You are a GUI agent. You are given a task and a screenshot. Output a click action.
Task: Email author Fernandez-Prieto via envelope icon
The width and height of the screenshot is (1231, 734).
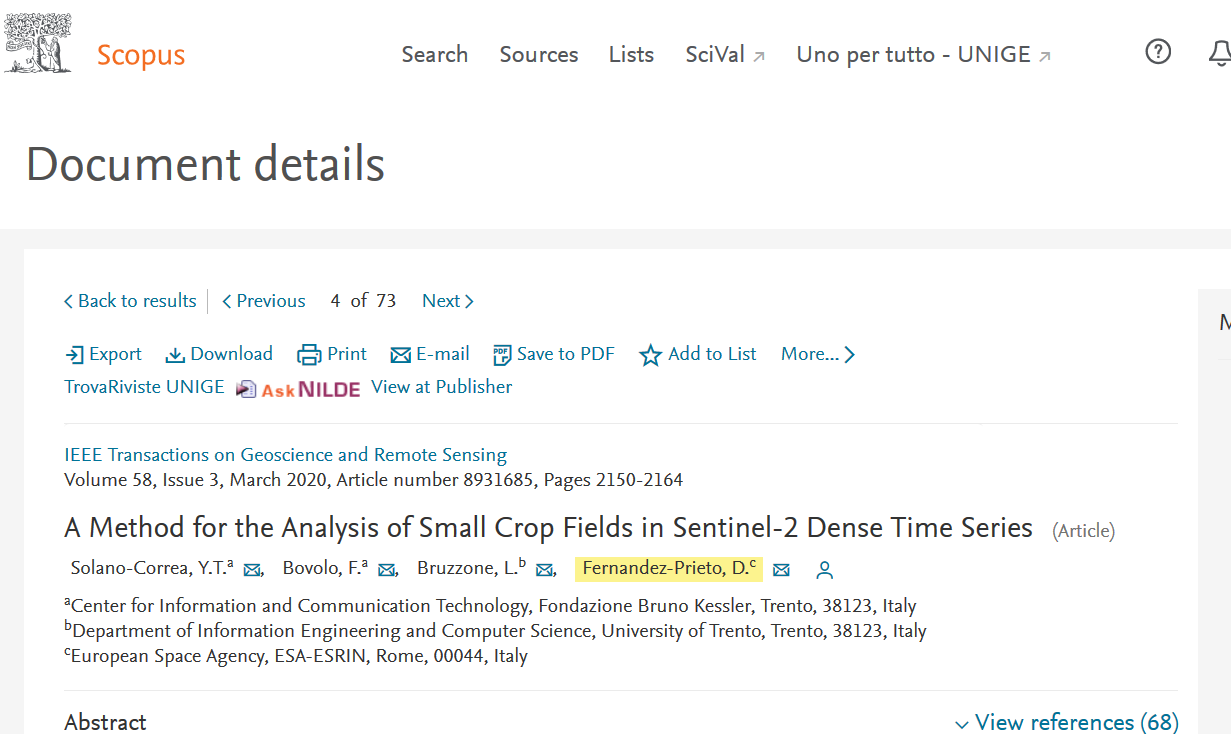click(782, 570)
